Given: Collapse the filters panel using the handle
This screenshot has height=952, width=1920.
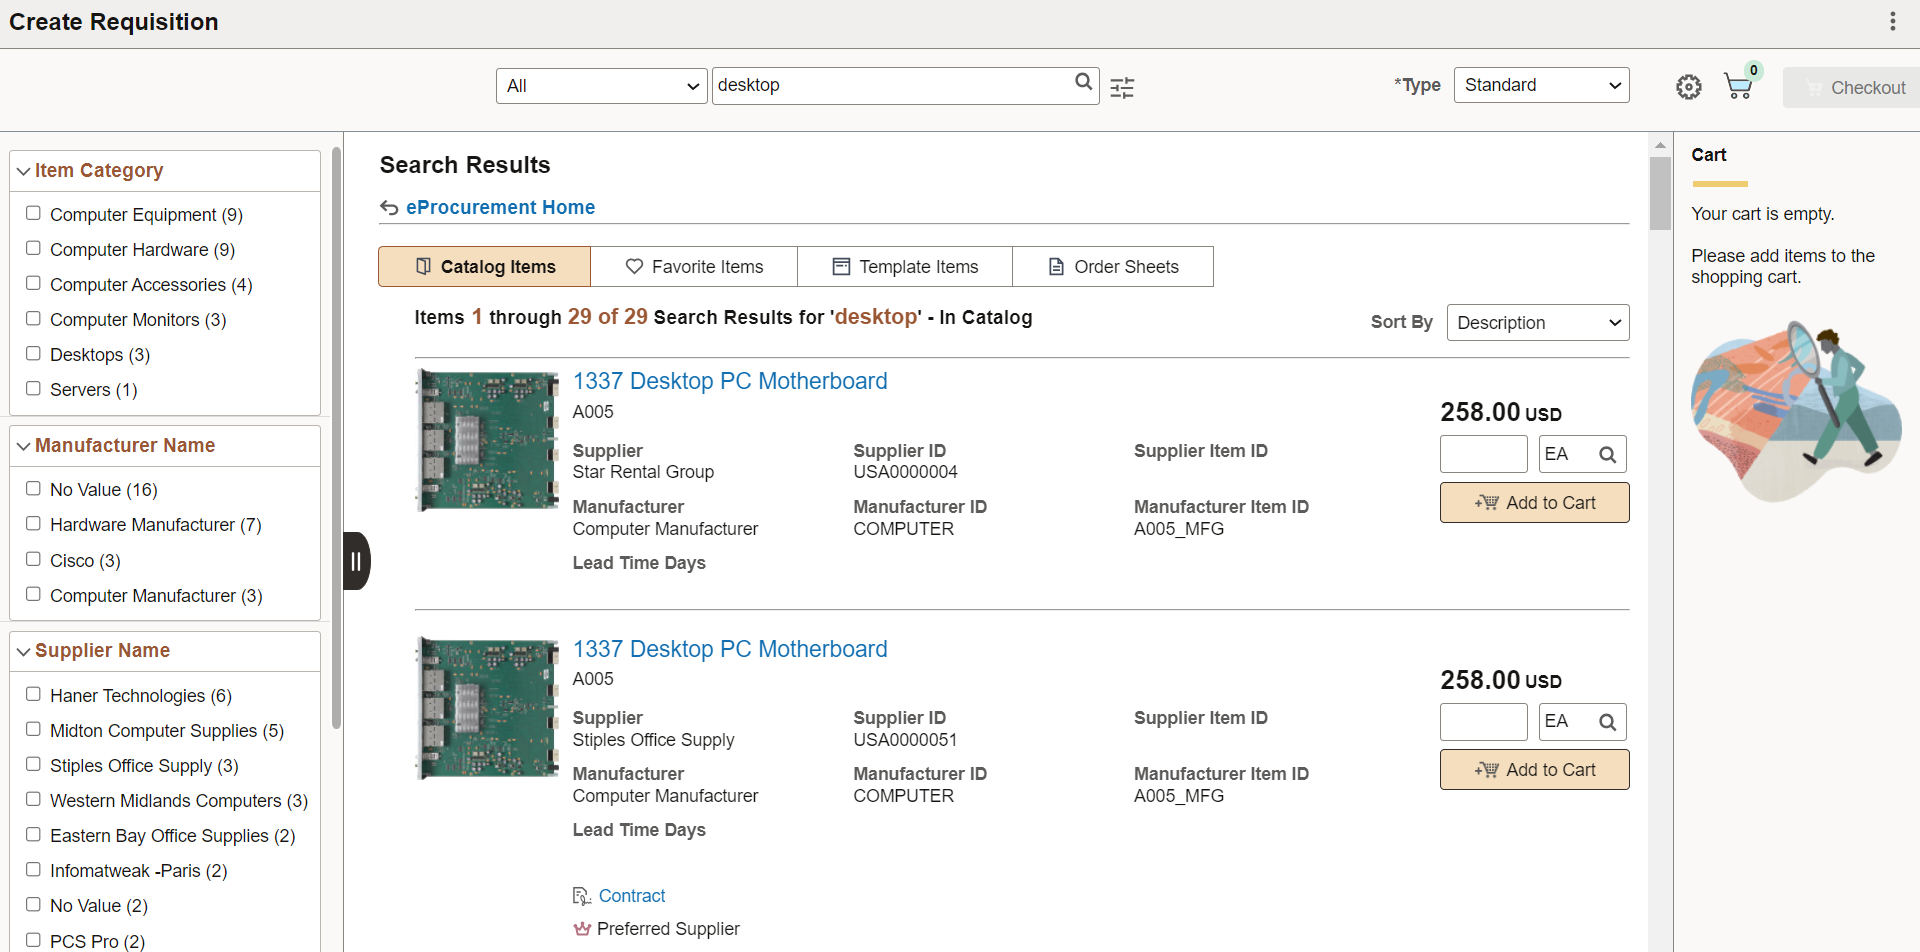Looking at the screenshot, I should [356, 561].
